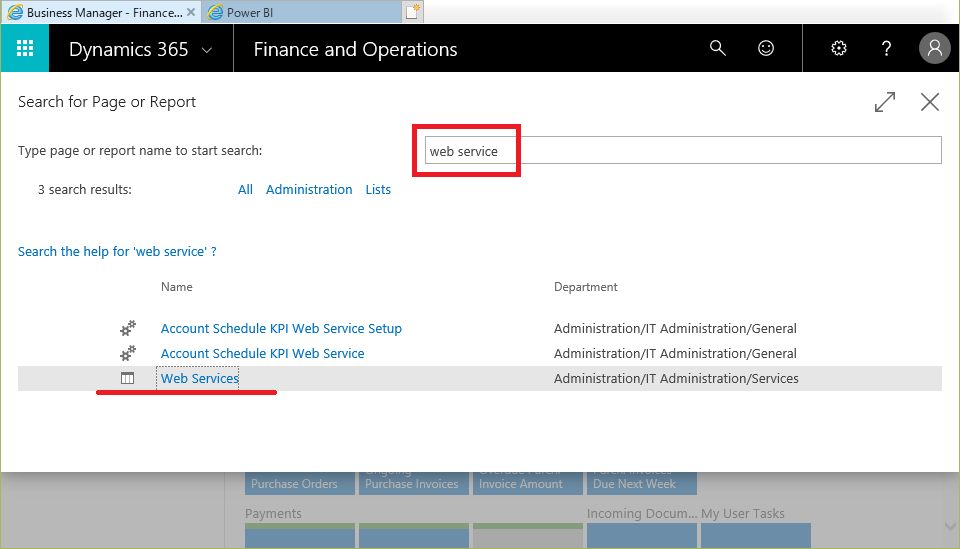This screenshot has width=960, height=549.
Task: Click the Incoming Documents heading in background
Action: [x=642, y=514]
